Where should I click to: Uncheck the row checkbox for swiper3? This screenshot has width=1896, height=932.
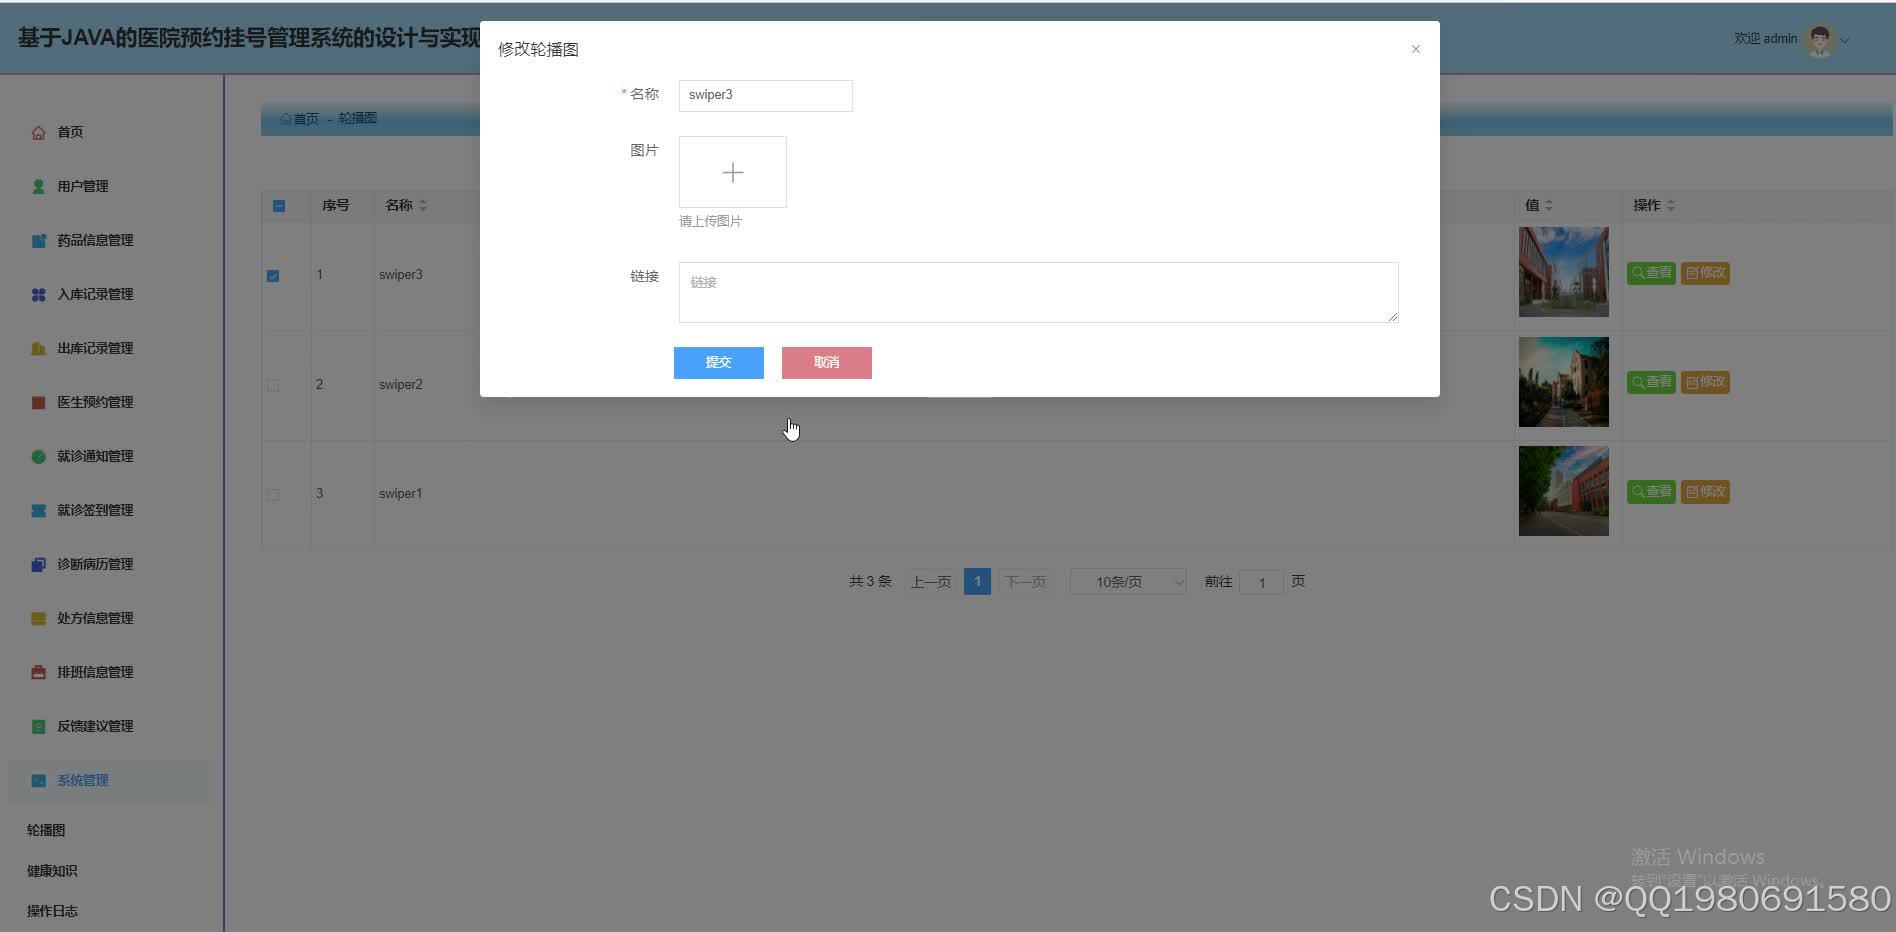272,274
